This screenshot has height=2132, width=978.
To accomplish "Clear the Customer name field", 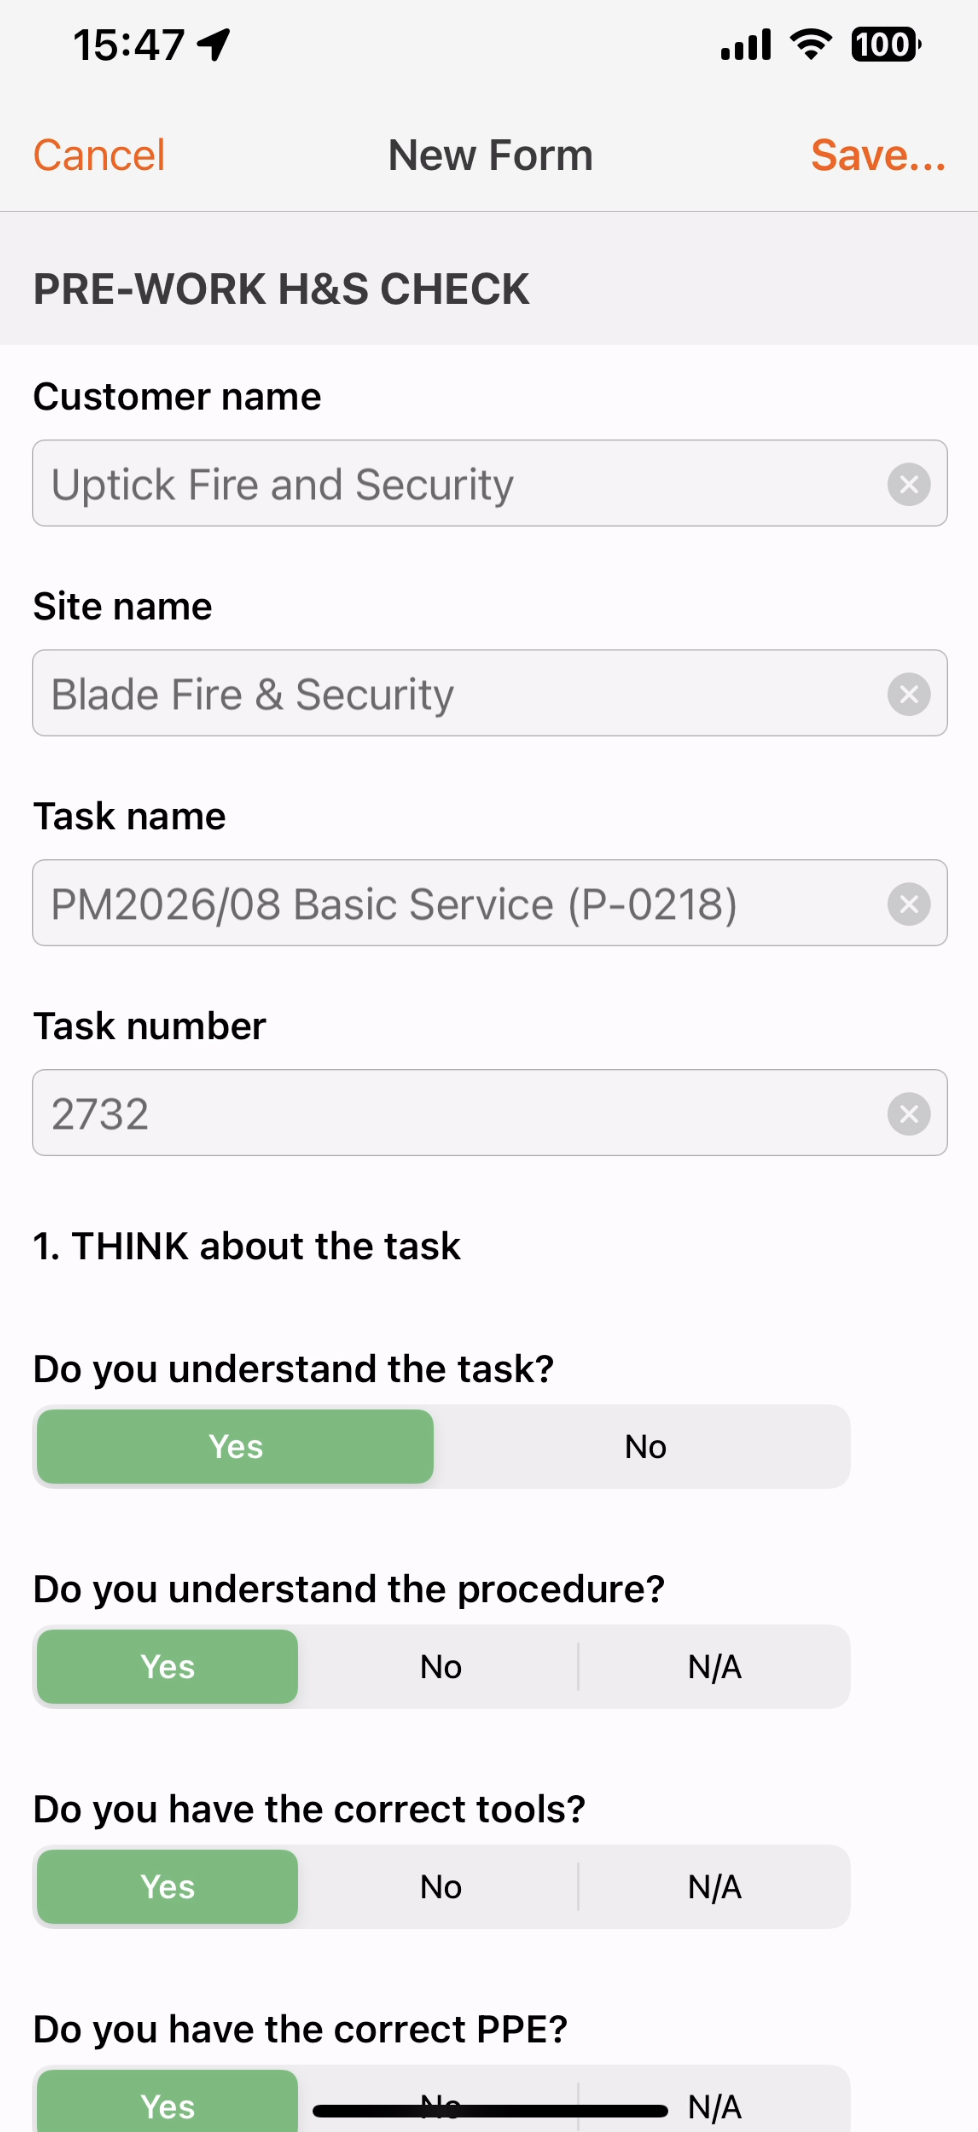I will (x=909, y=485).
